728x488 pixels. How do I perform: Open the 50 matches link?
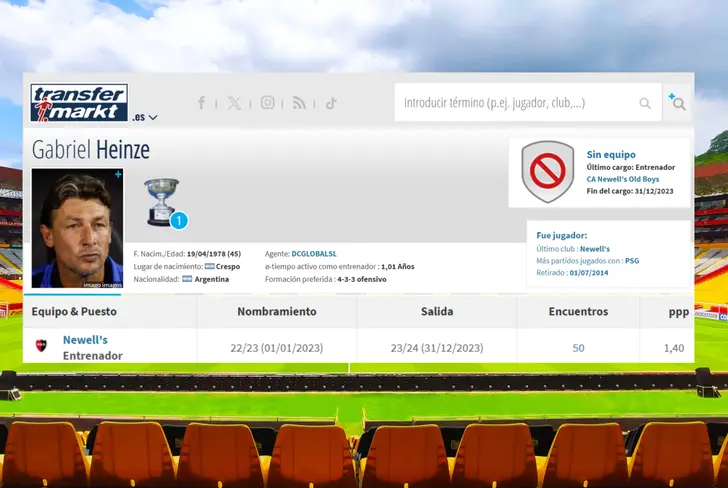578,348
